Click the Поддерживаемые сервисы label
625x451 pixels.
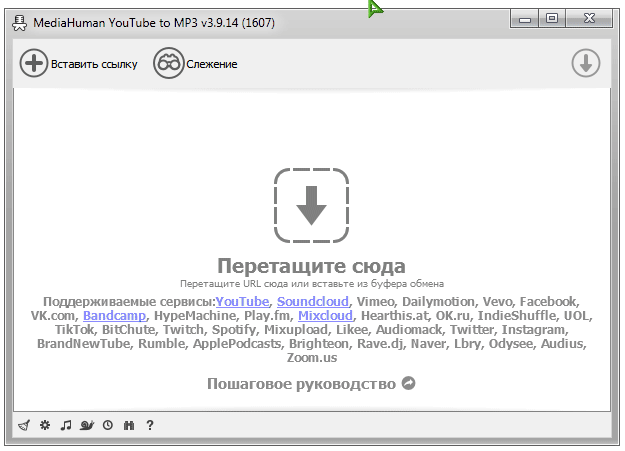point(129,301)
